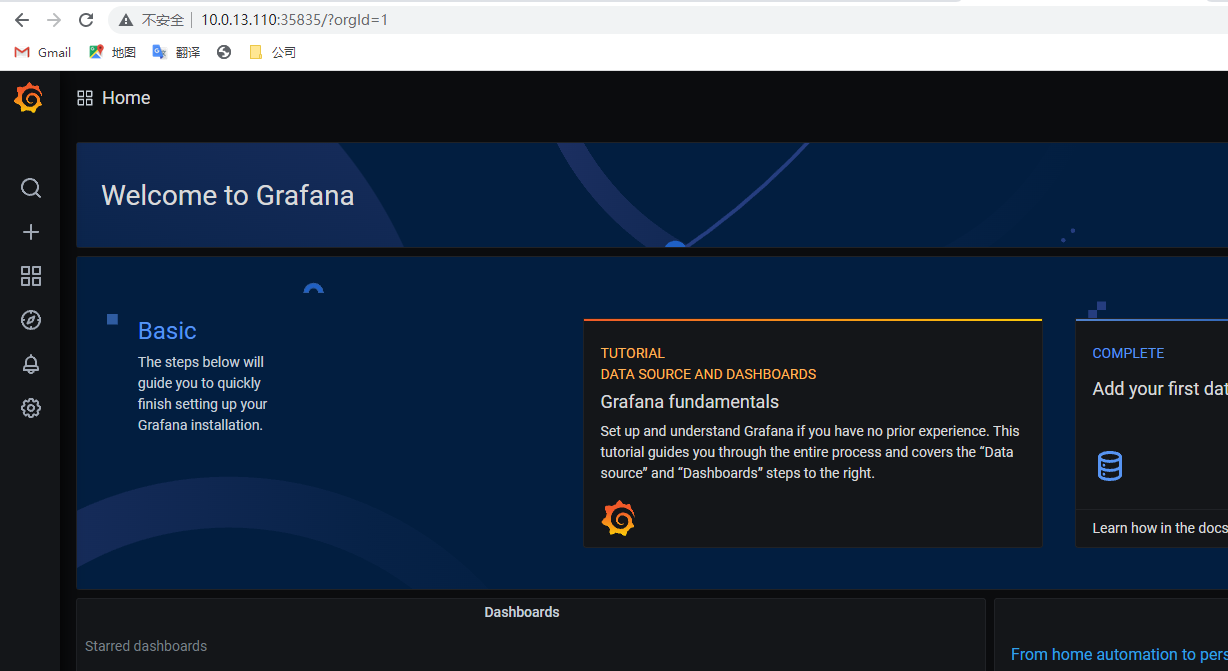The image size is (1228, 671).
Task: Open the Gmail bookmark
Action: coord(43,52)
